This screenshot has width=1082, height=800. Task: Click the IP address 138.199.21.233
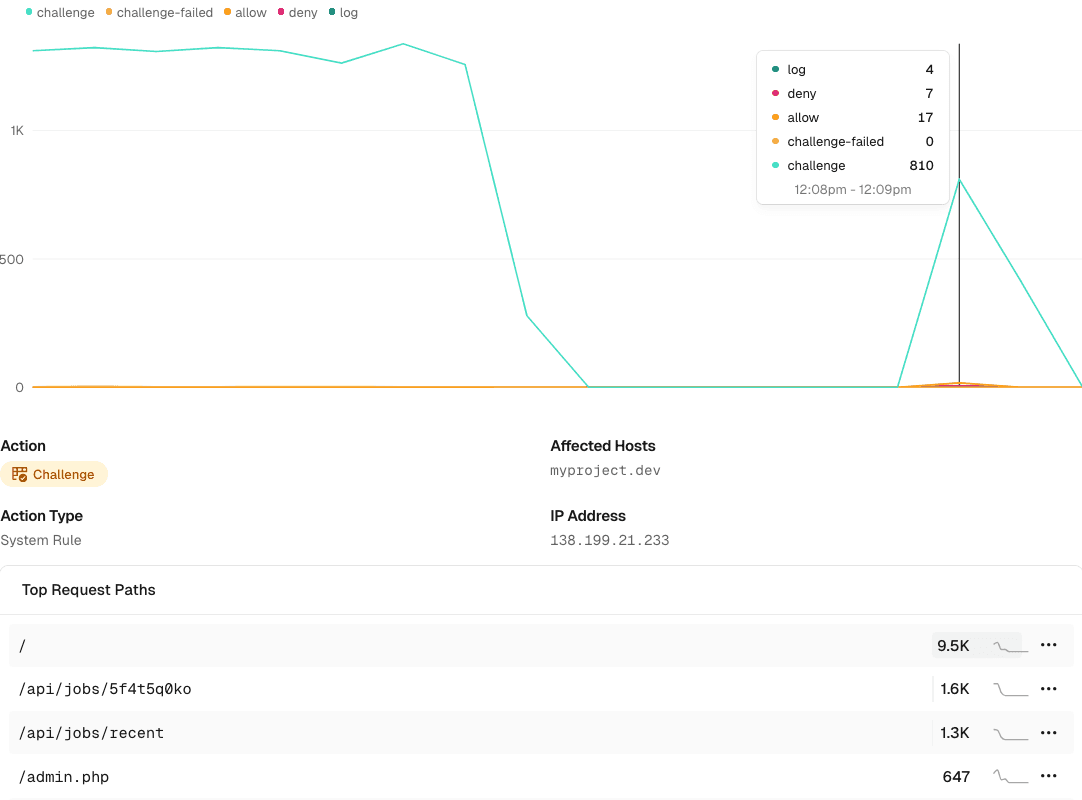click(609, 540)
